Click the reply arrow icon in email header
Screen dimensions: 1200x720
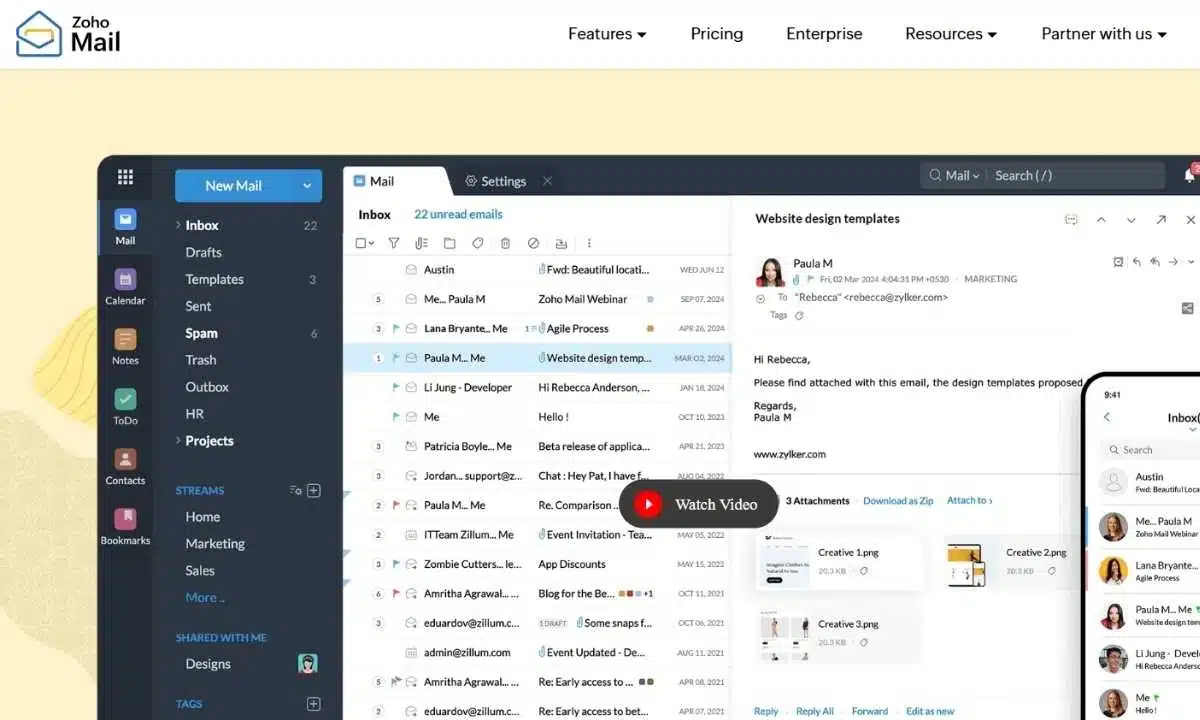coord(1136,262)
